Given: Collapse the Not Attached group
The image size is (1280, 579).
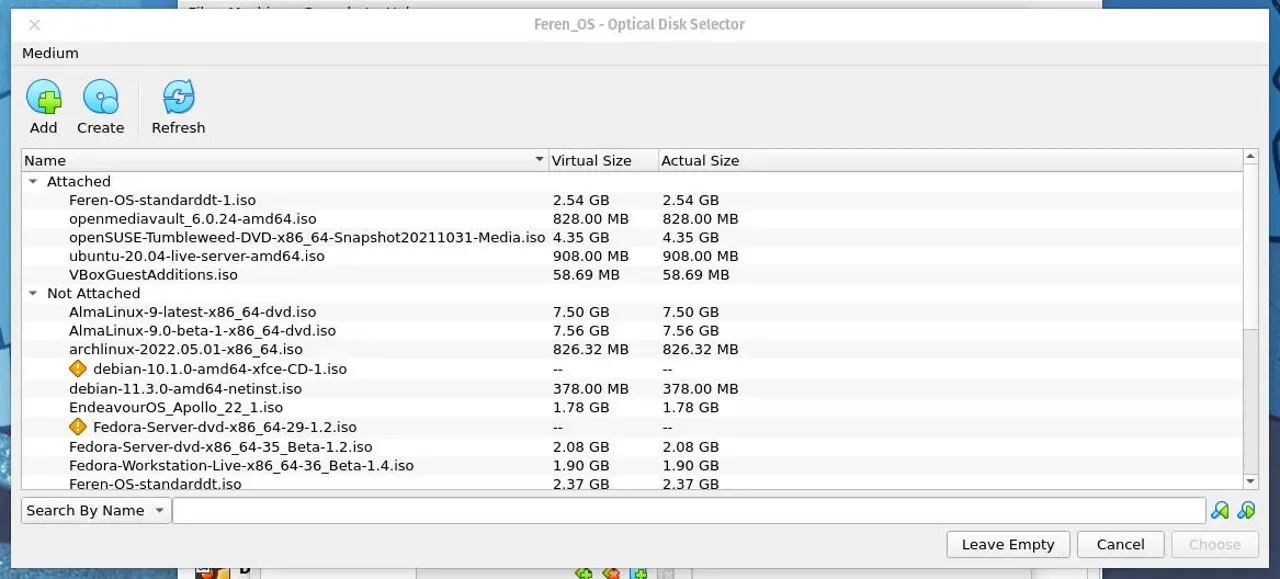Looking at the screenshot, I should coord(33,294).
